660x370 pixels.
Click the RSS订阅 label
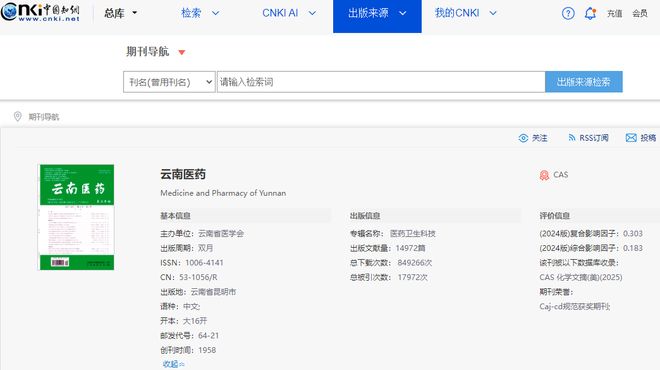(x=593, y=138)
